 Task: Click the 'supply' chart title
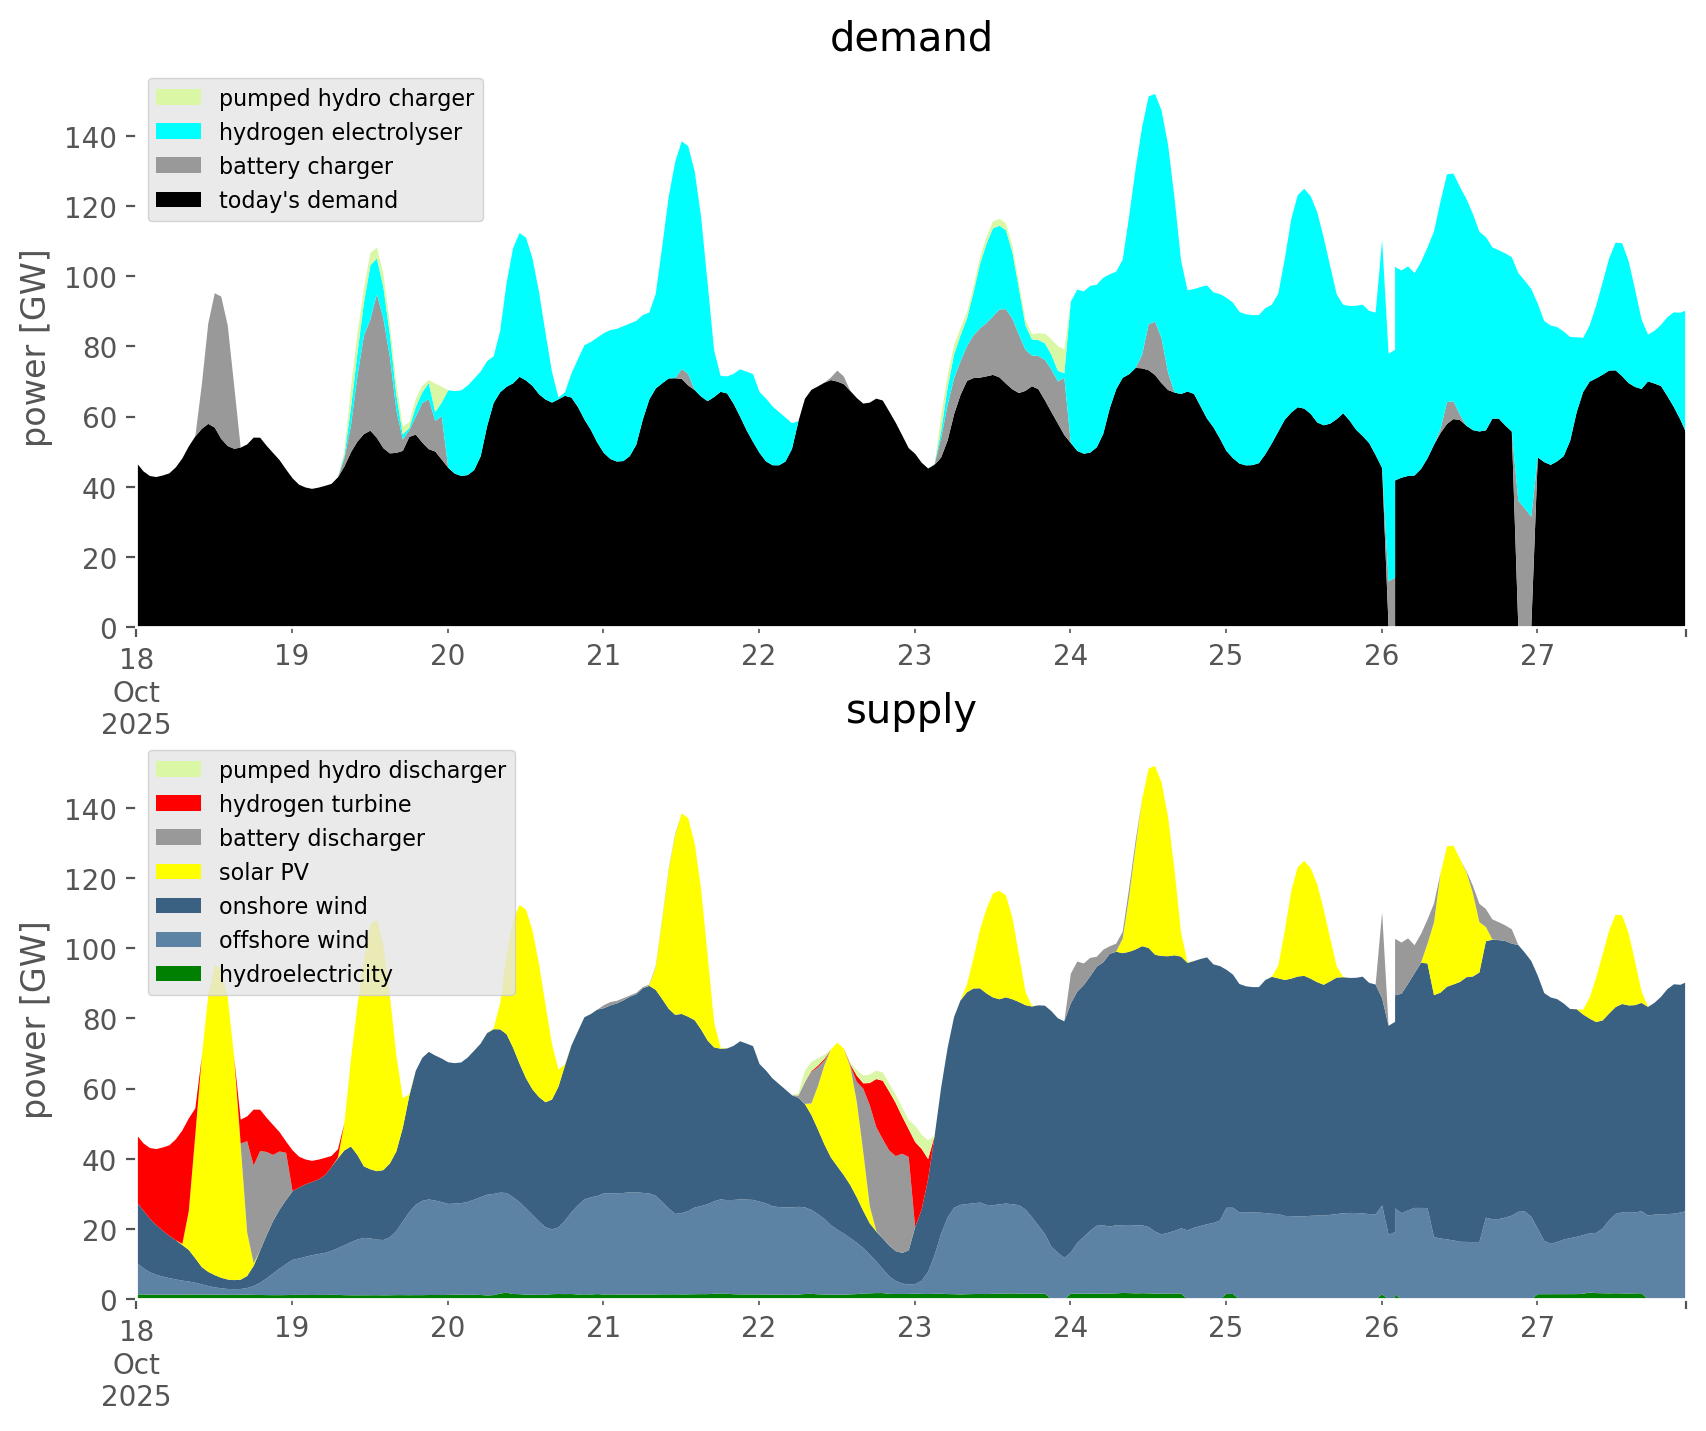[x=910, y=710]
